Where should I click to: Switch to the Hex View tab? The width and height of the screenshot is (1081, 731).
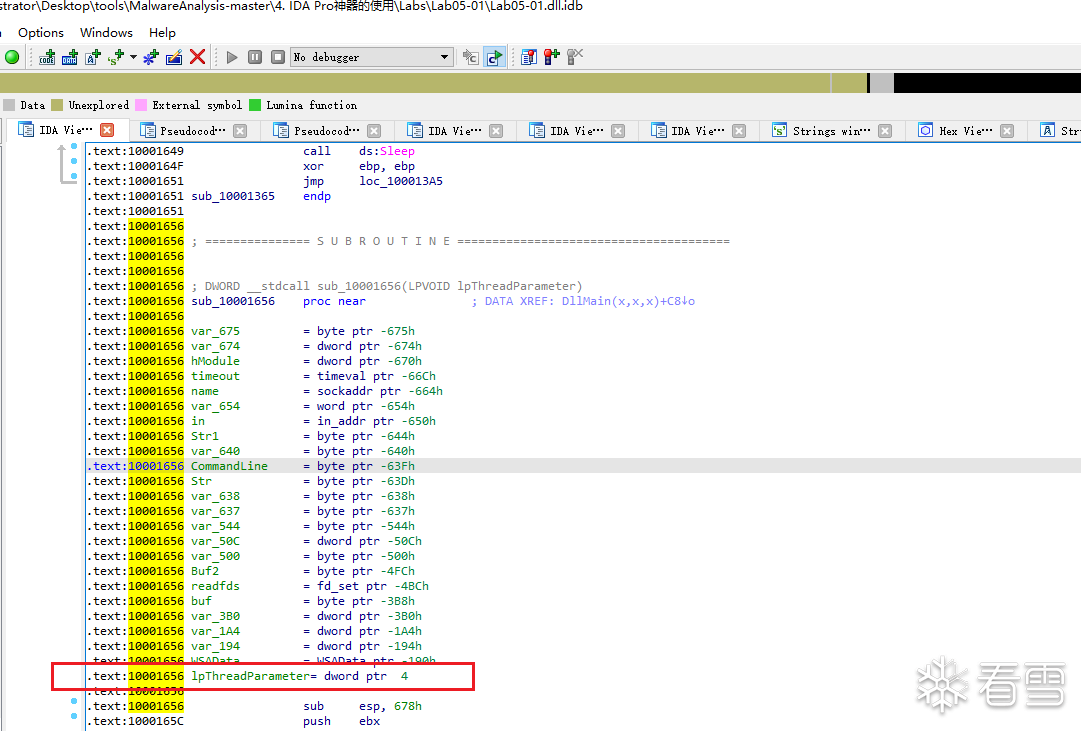(x=963, y=131)
